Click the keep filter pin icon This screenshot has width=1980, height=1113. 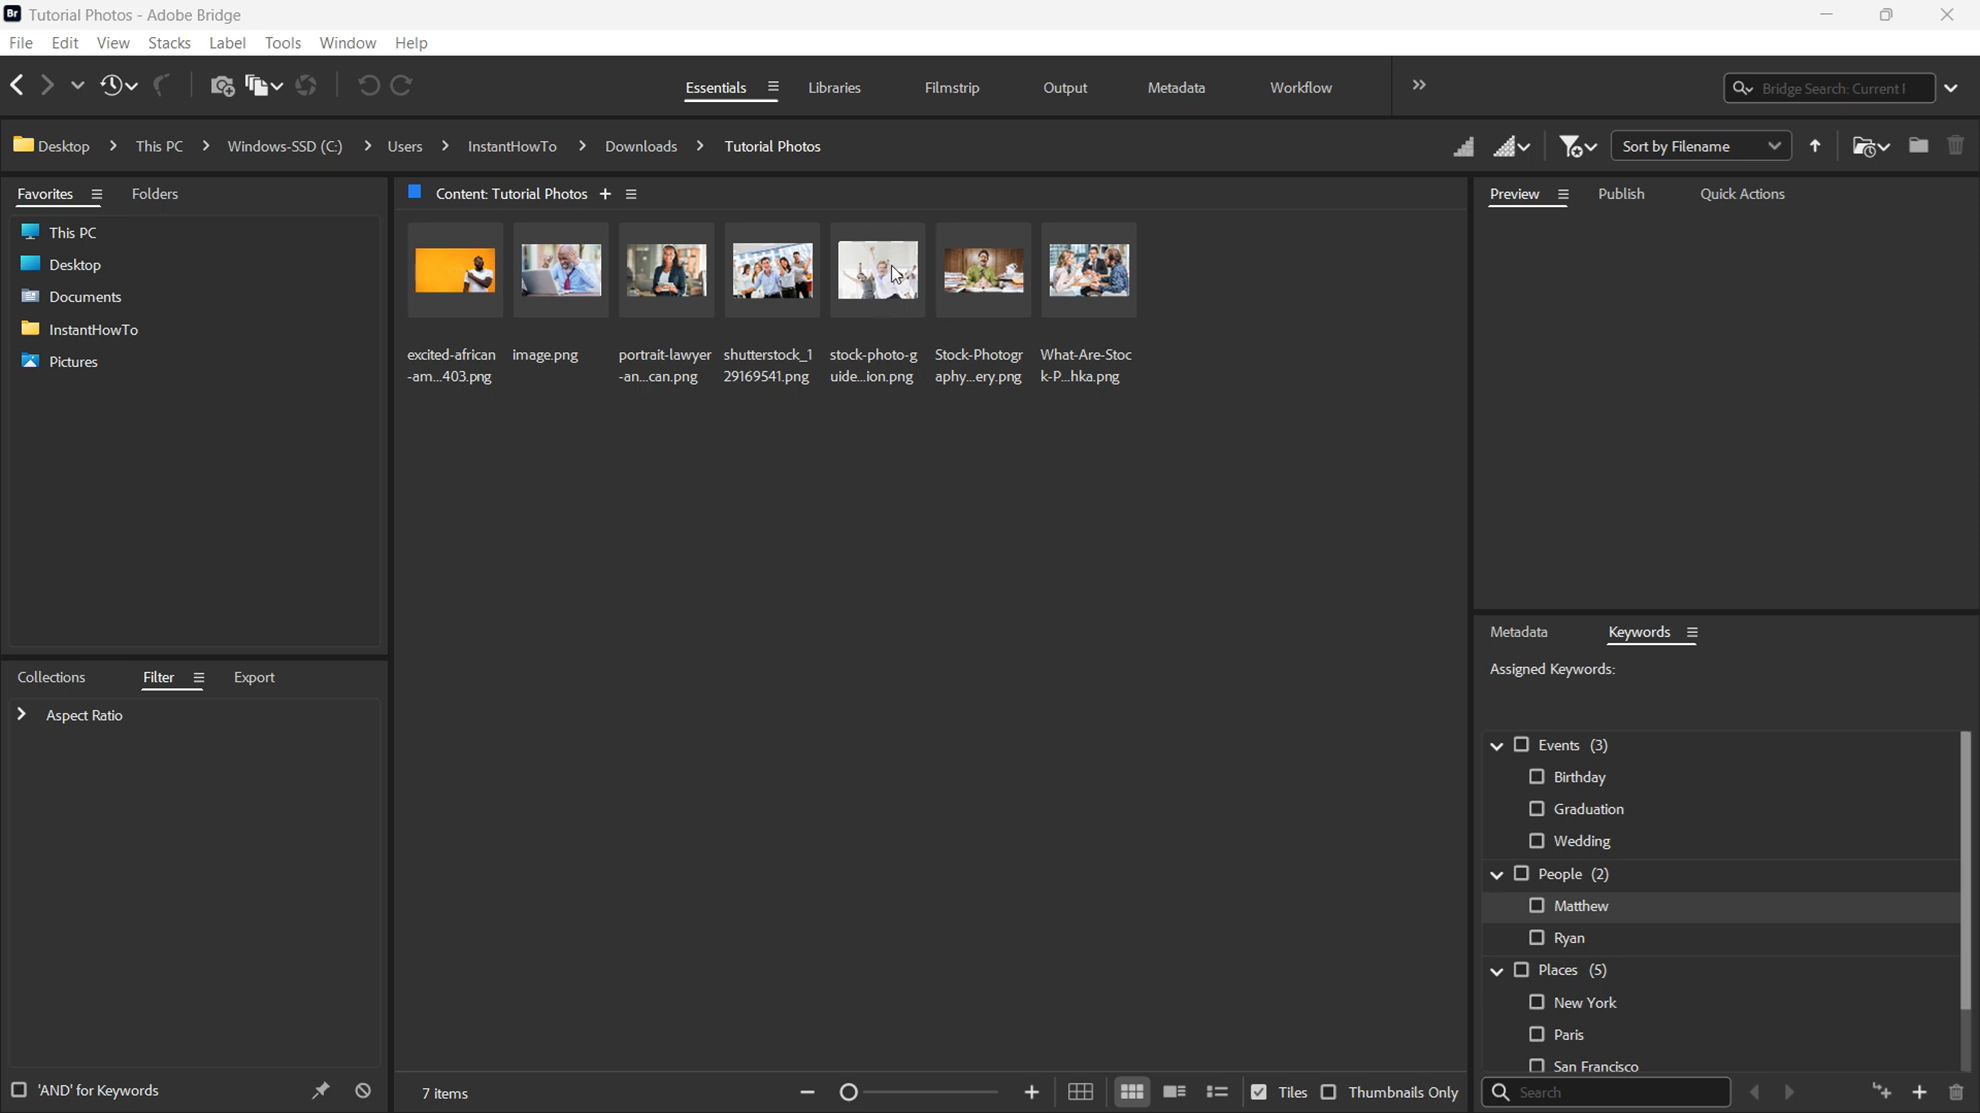tap(320, 1091)
